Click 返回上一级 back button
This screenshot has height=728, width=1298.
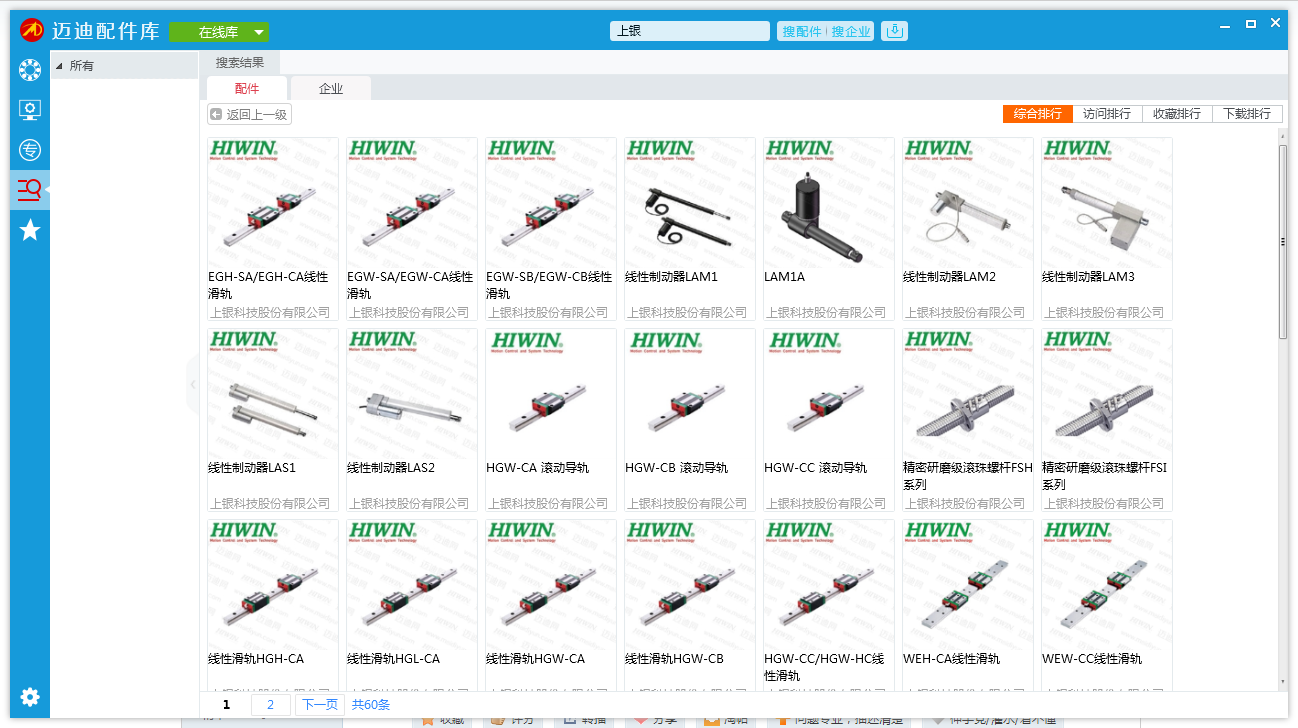(249, 114)
